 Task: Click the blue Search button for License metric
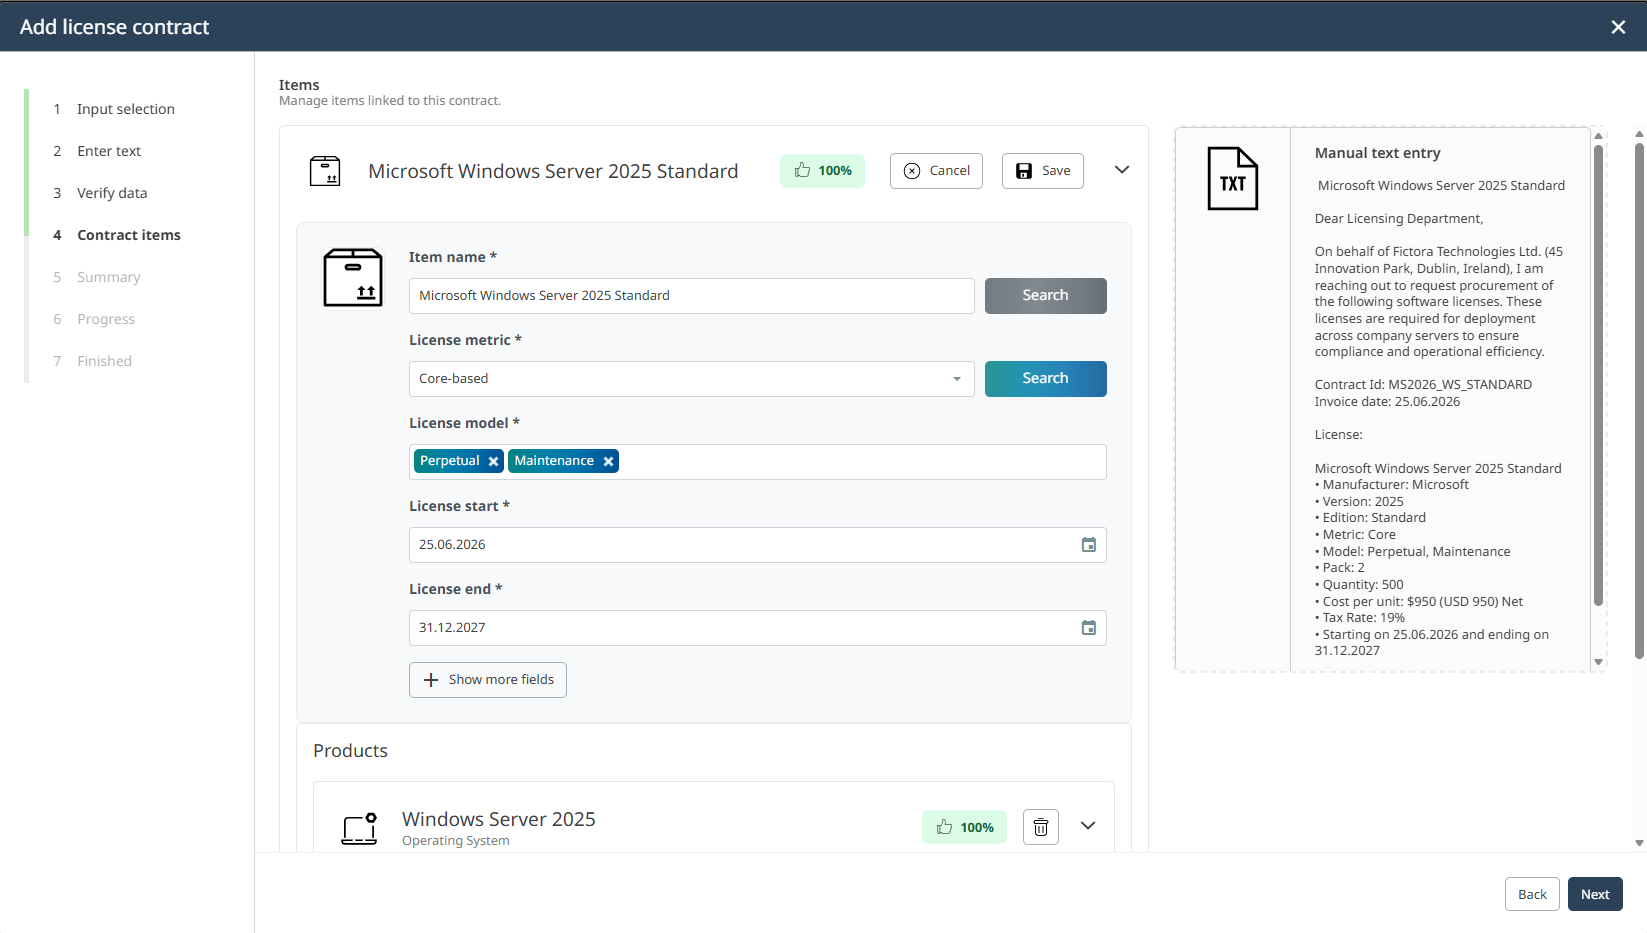tap(1045, 379)
